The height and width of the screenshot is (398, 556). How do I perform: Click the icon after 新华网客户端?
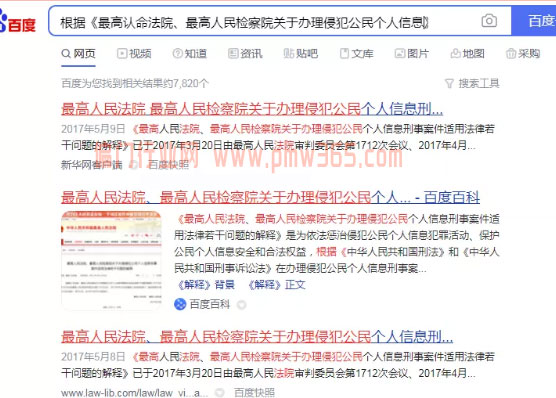(134, 165)
